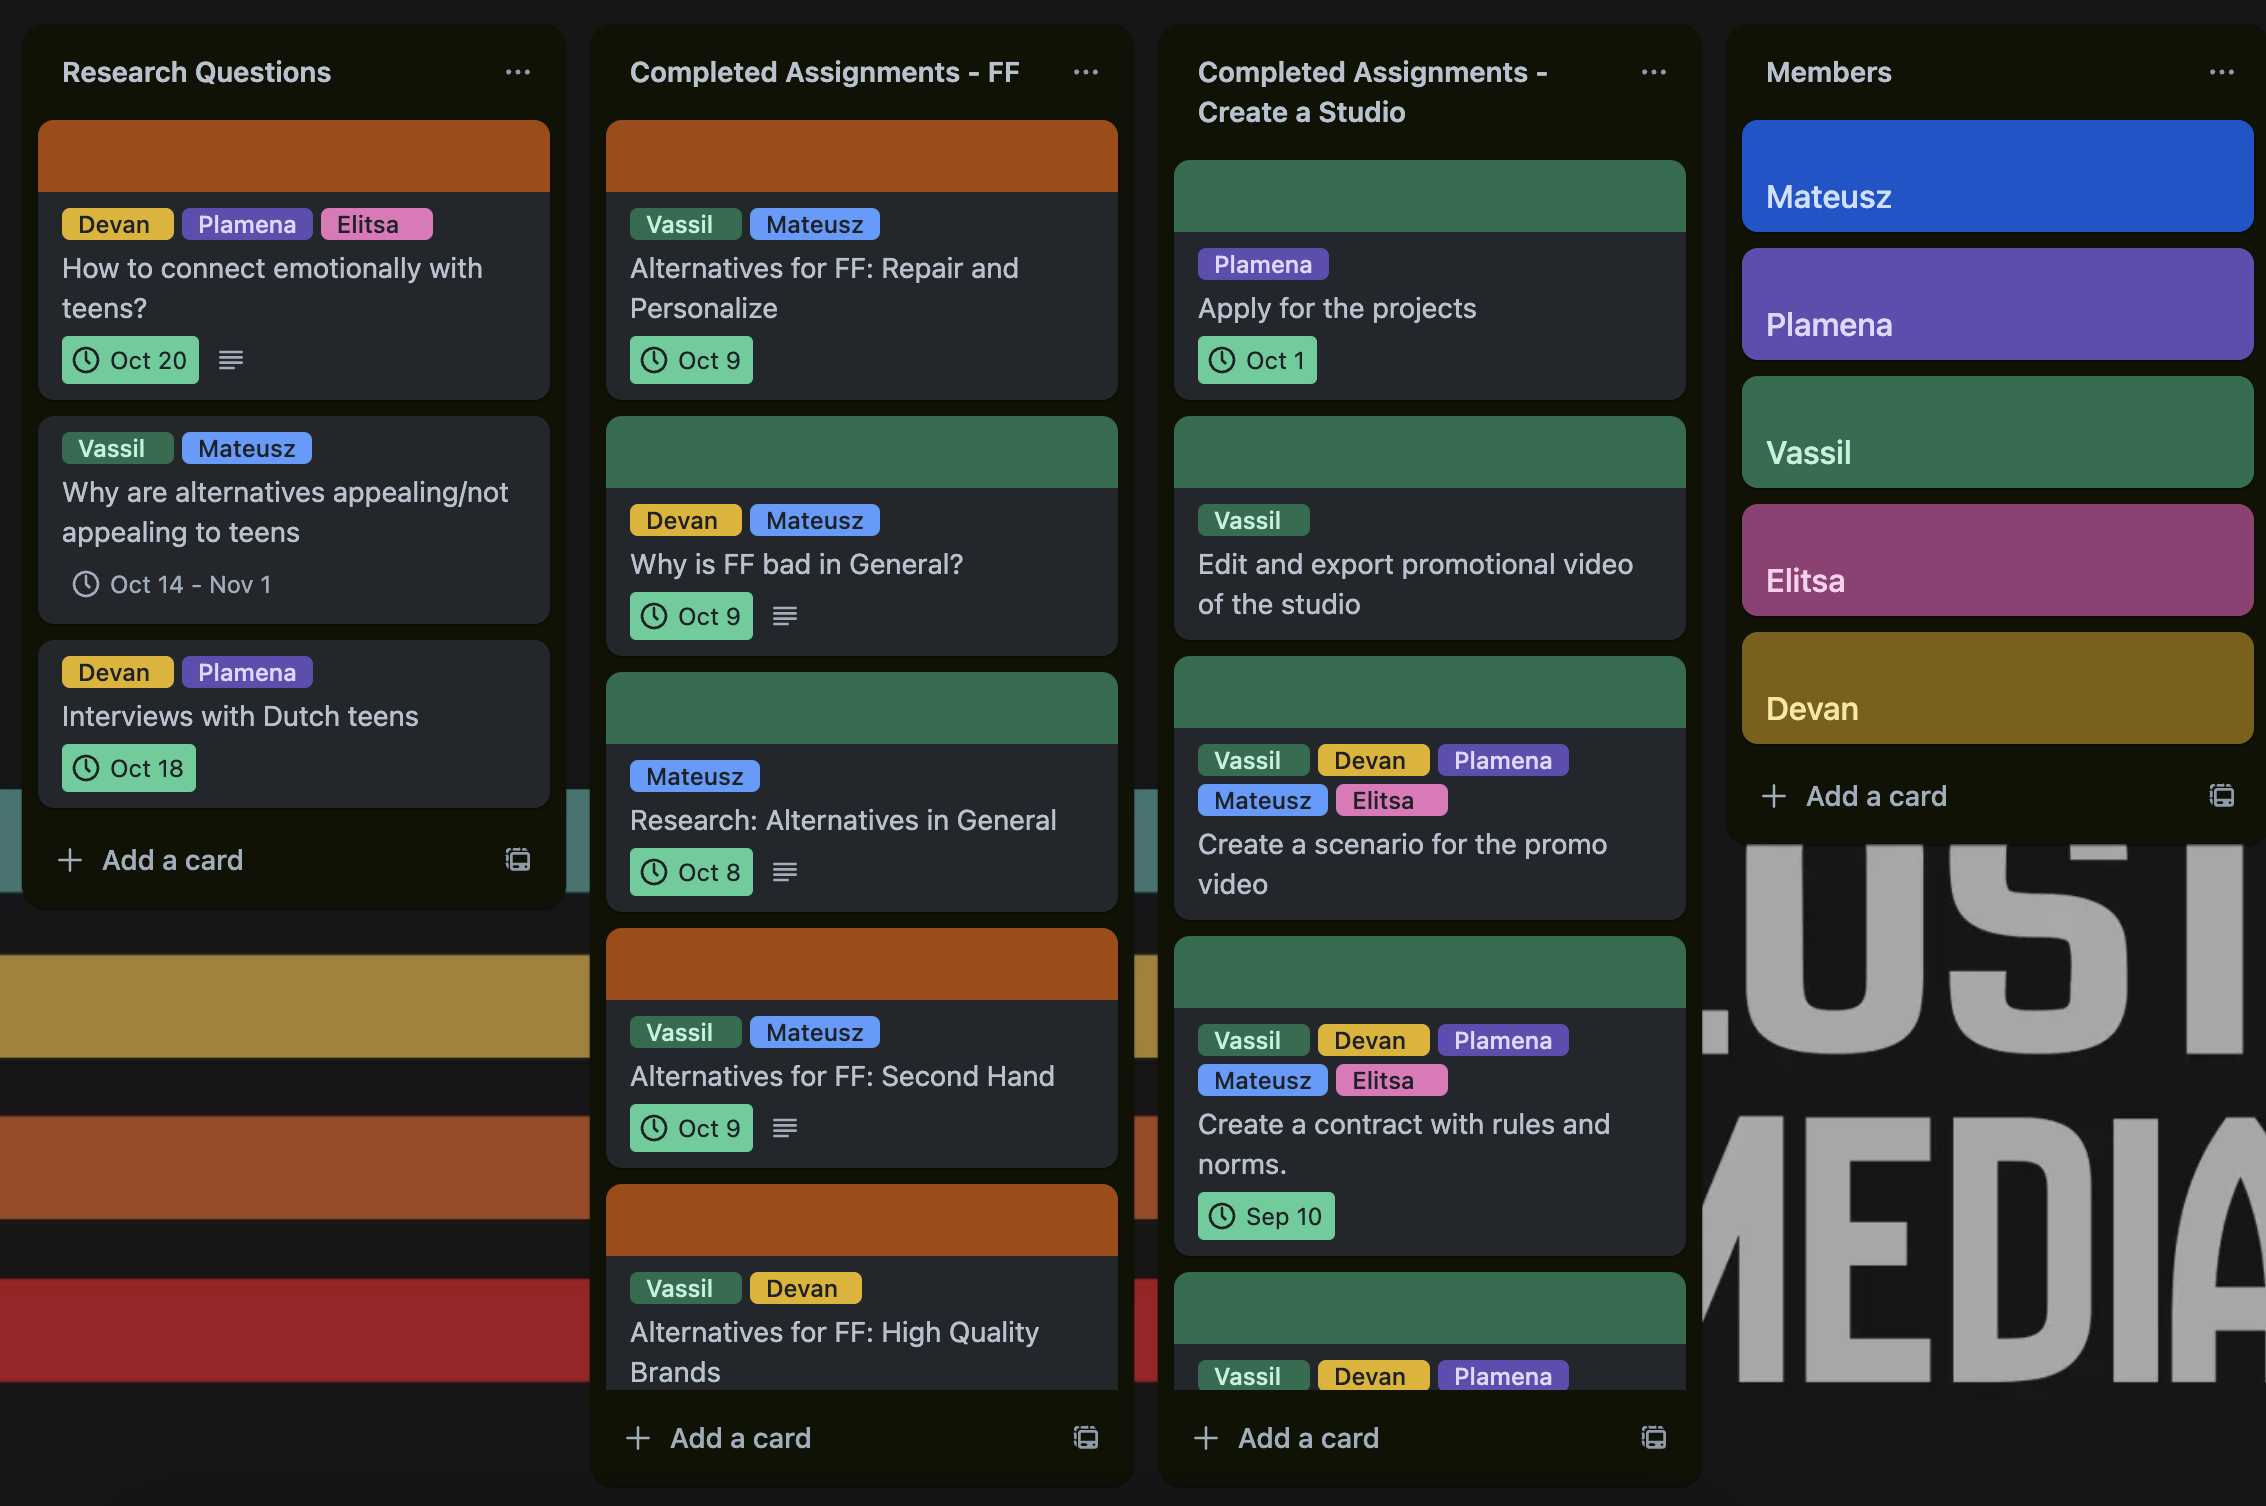Click the Members list title

(x=1829, y=72)
